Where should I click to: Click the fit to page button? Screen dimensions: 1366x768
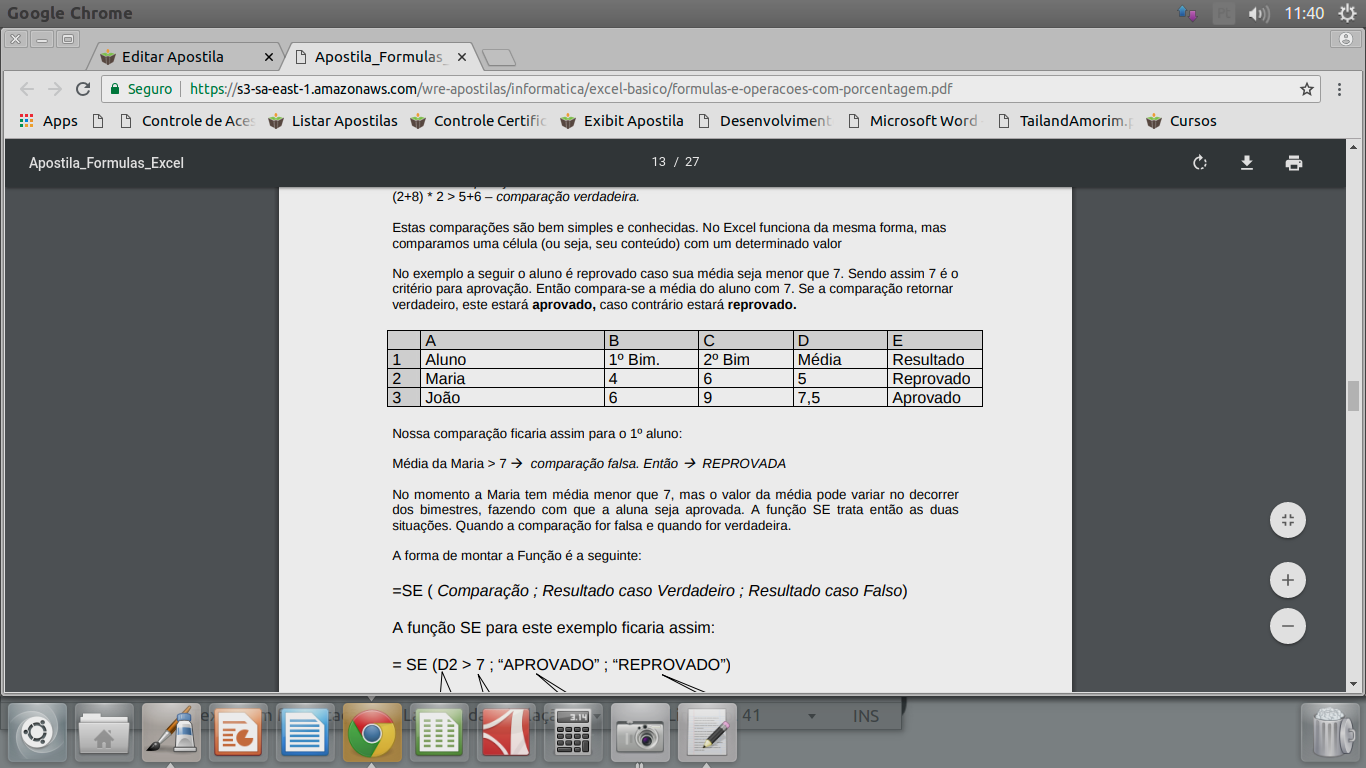click(1288, 520)
